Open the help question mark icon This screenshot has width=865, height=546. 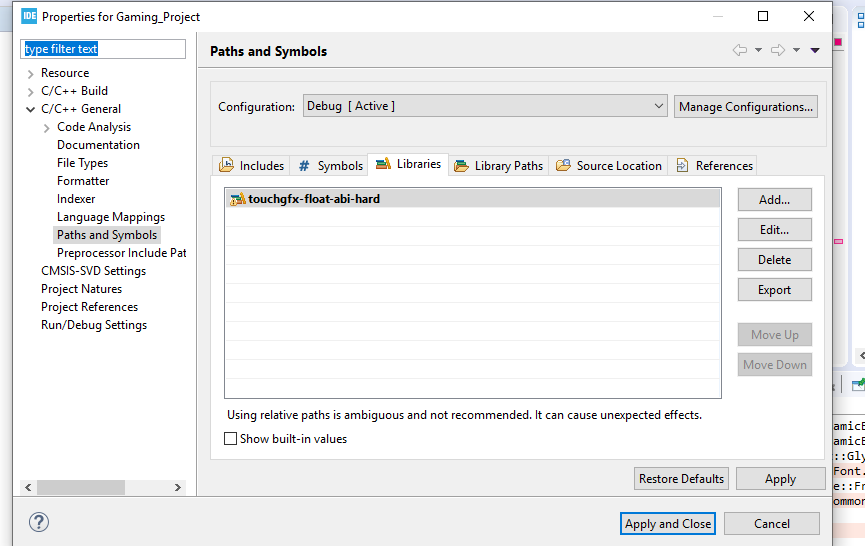tap(39, 522)
